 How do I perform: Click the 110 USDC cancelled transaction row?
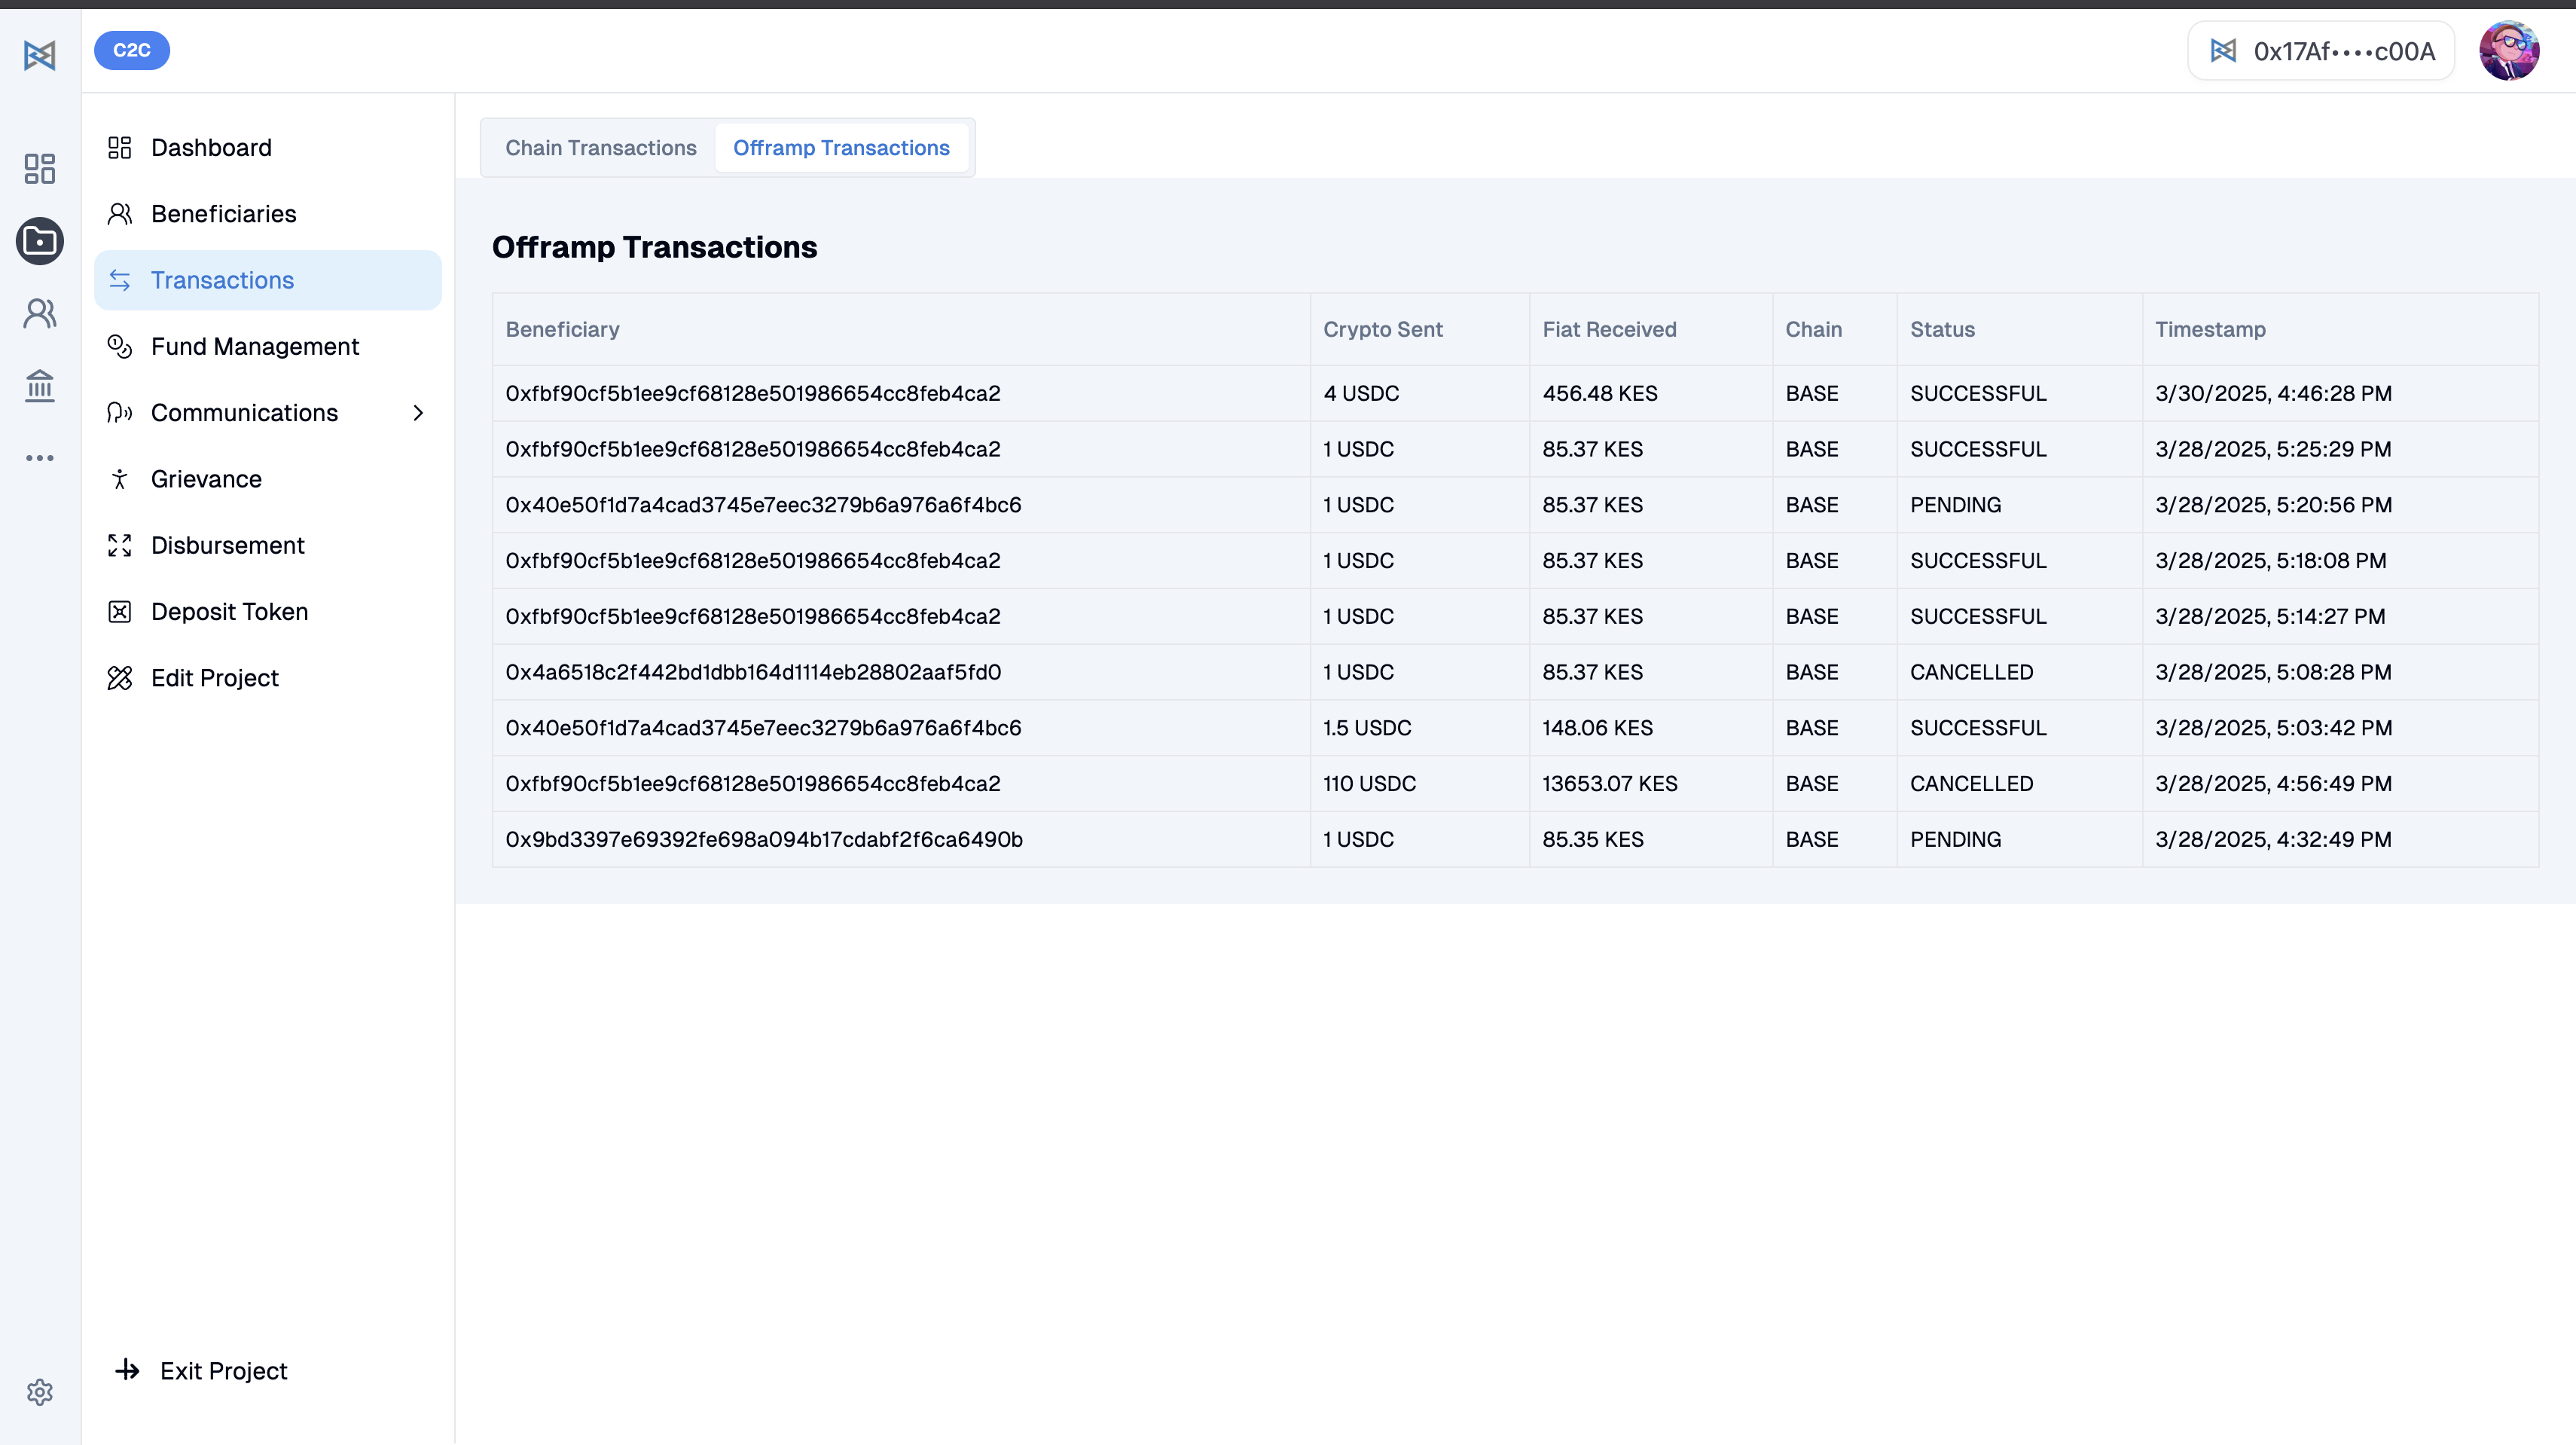tap(1369, 784)
